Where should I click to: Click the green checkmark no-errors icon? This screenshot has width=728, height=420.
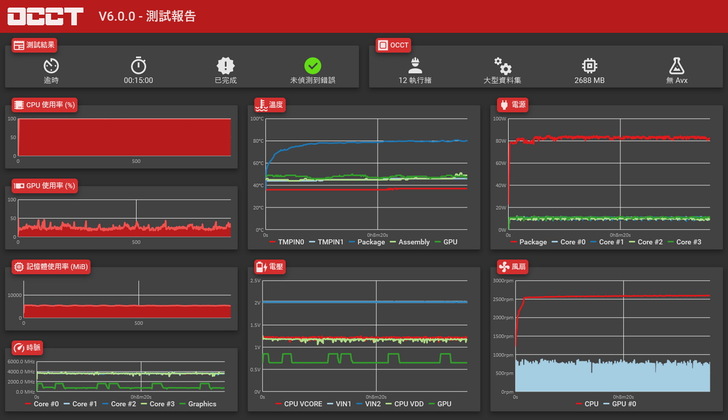[x=312, y=66]
